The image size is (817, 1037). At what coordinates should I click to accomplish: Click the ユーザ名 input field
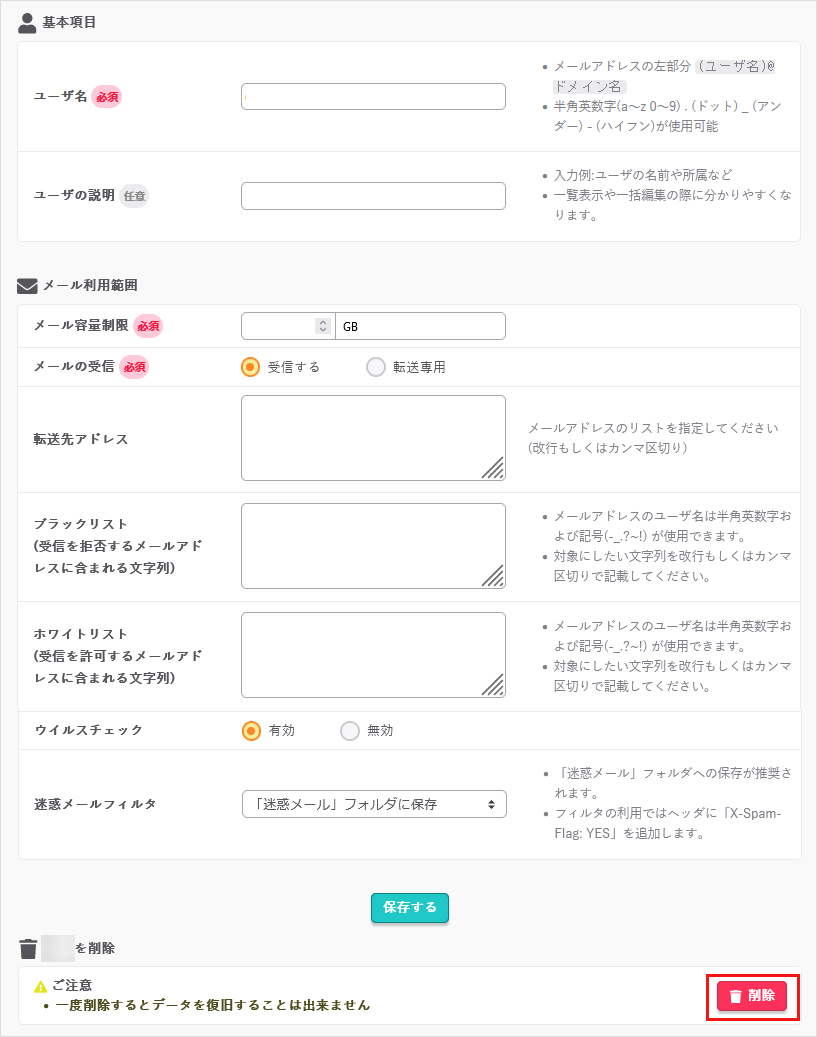click(372, 96)
